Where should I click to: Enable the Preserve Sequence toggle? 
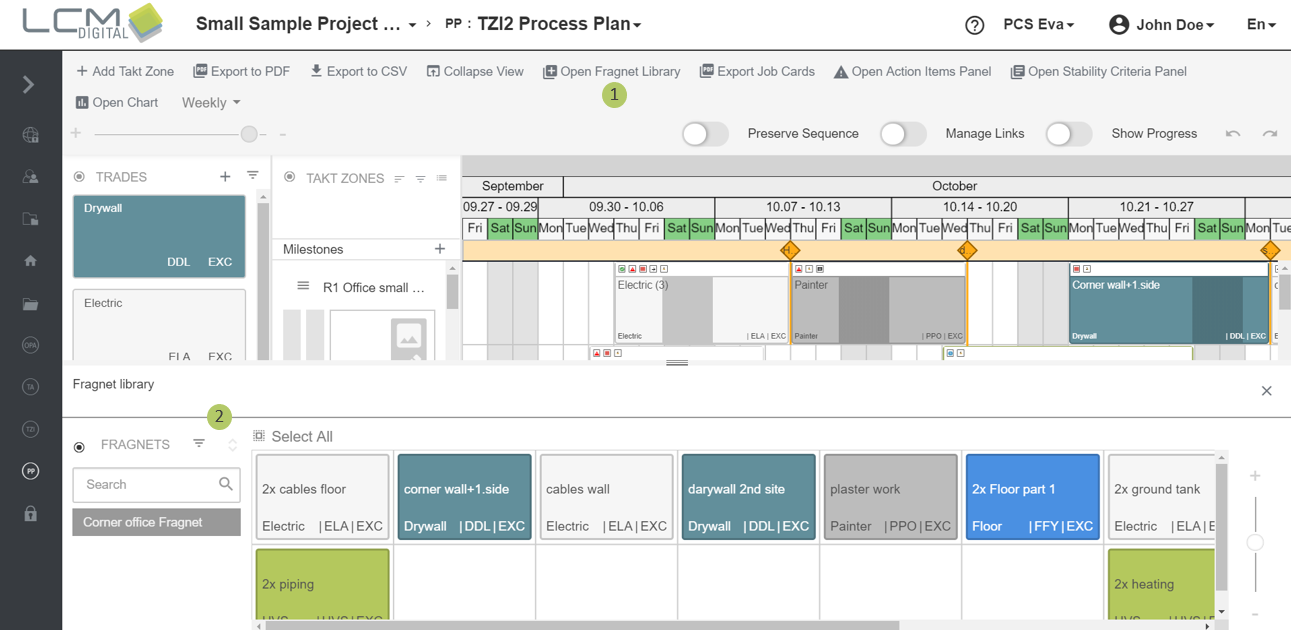(x=705, y=134)
